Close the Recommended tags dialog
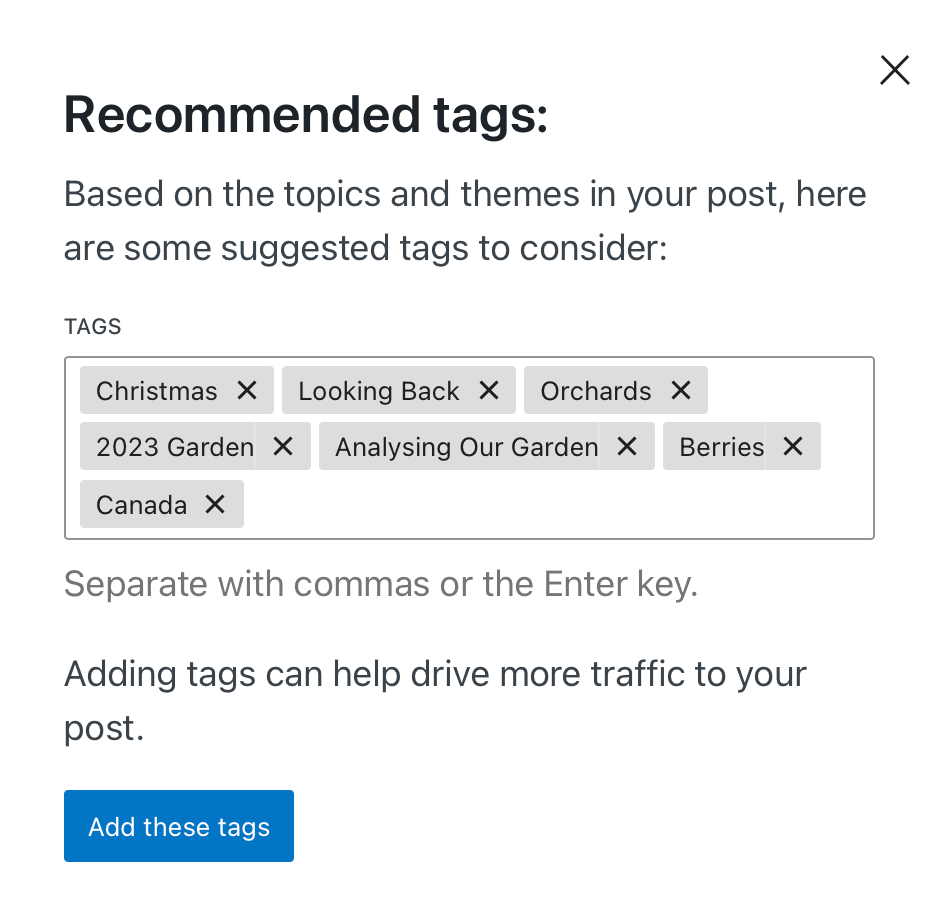This screenshot has width=946, height=918. [x=894, y=70]
